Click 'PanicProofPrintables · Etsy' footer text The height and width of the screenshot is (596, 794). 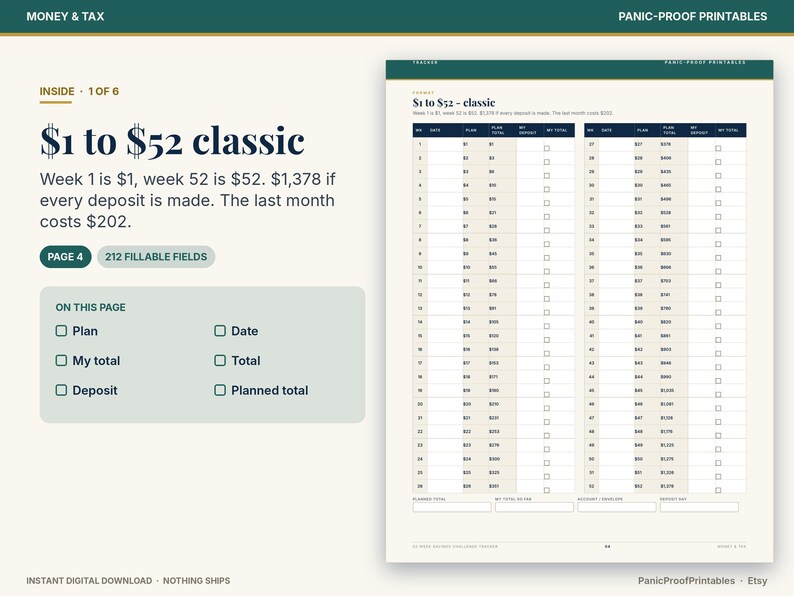coord(702,581)
